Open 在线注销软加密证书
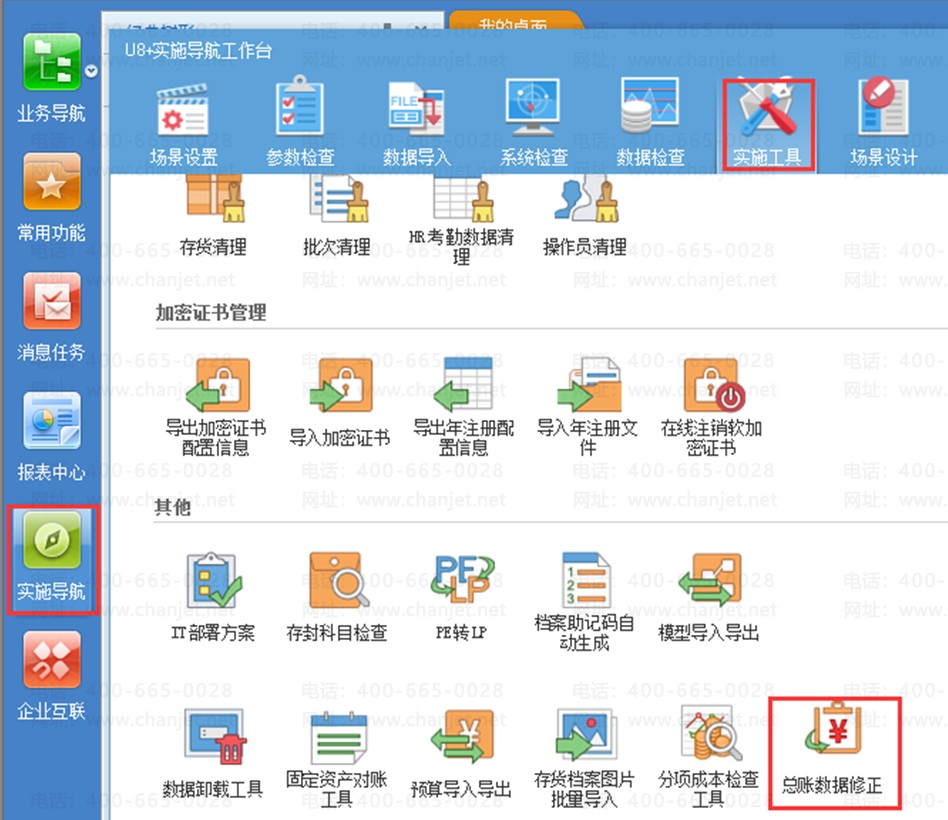Image resolution: width=948 pixels, height=820 pixels. click(712, 408)
